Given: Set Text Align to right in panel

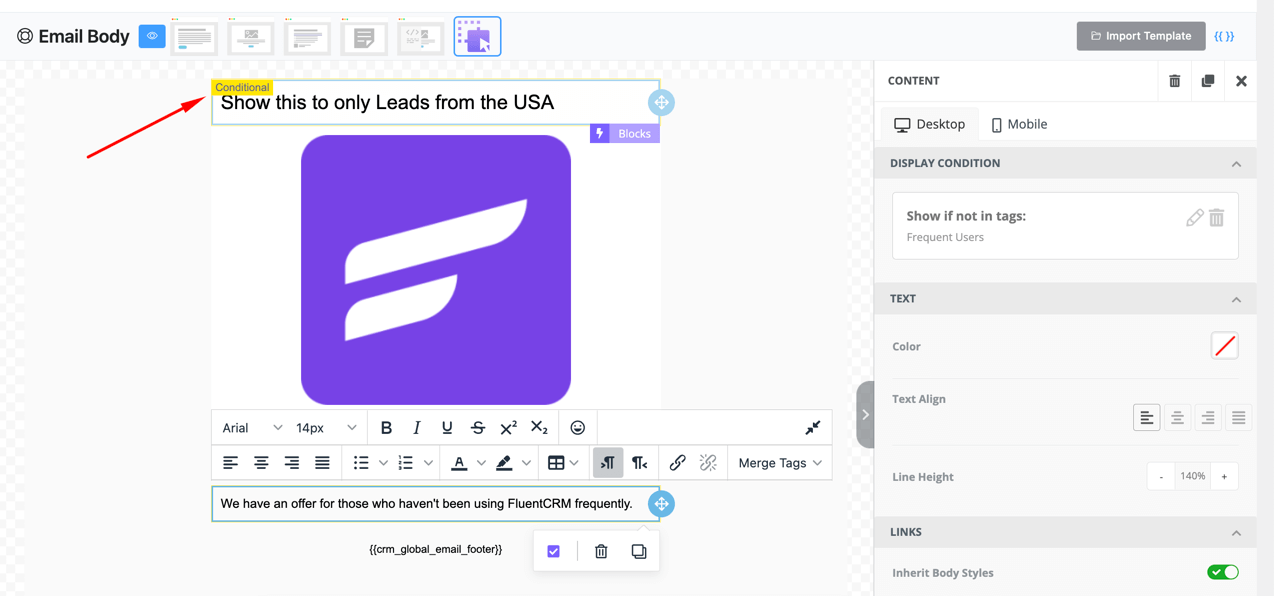Looking at the screenshot, I should coord(1208,417).
